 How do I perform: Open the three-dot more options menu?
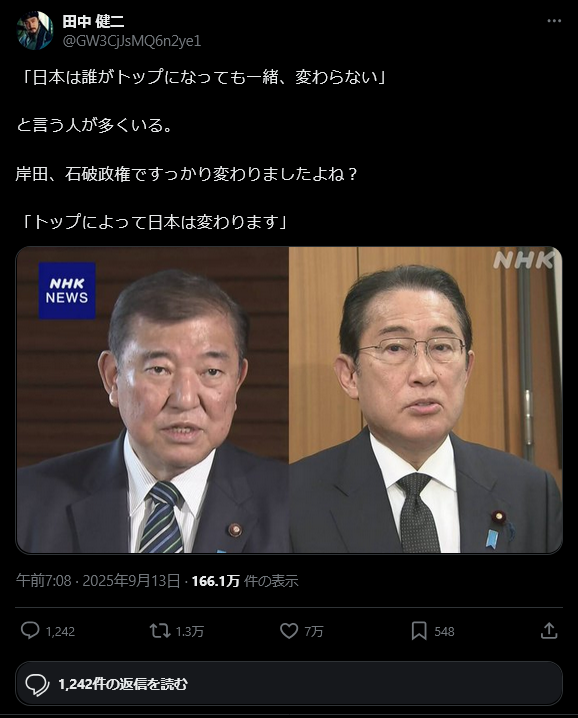click(554, 21)
